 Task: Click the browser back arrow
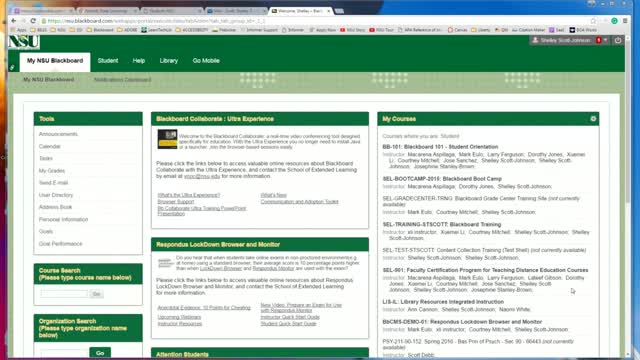point(14,21)
